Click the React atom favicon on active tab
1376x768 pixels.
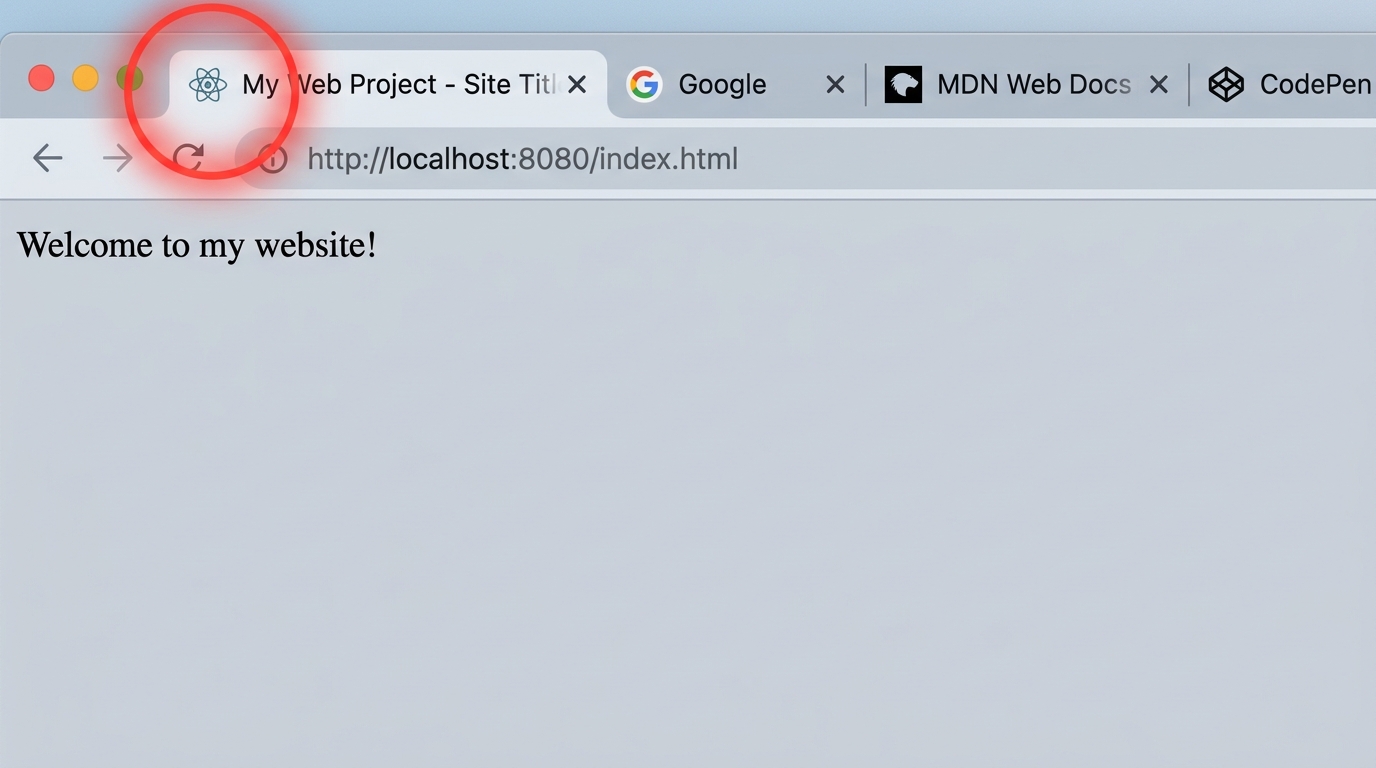coord(207,85)
